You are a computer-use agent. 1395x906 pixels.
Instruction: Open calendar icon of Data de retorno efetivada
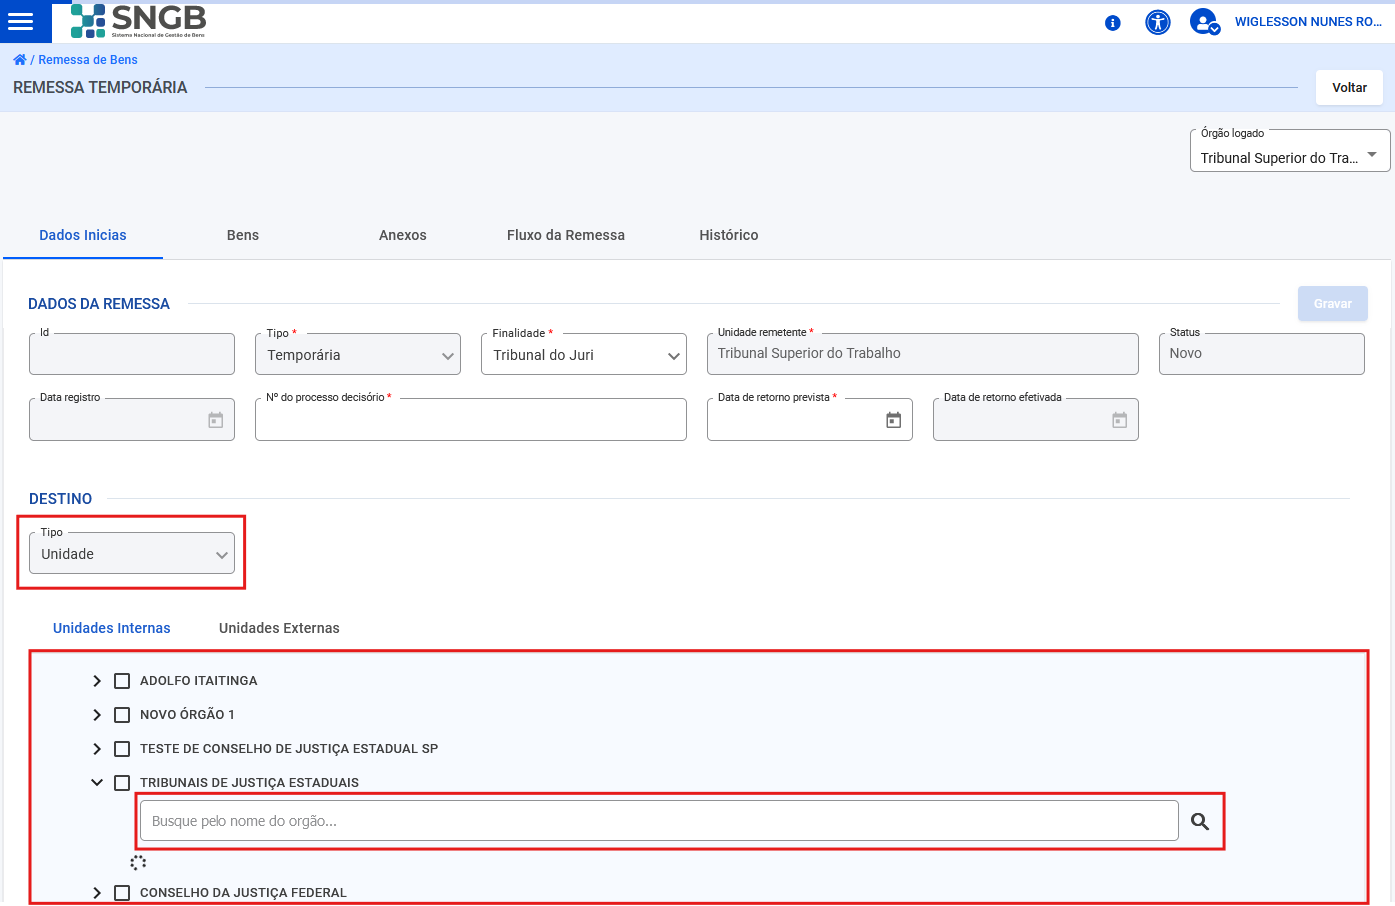(x=1120, y=420)
